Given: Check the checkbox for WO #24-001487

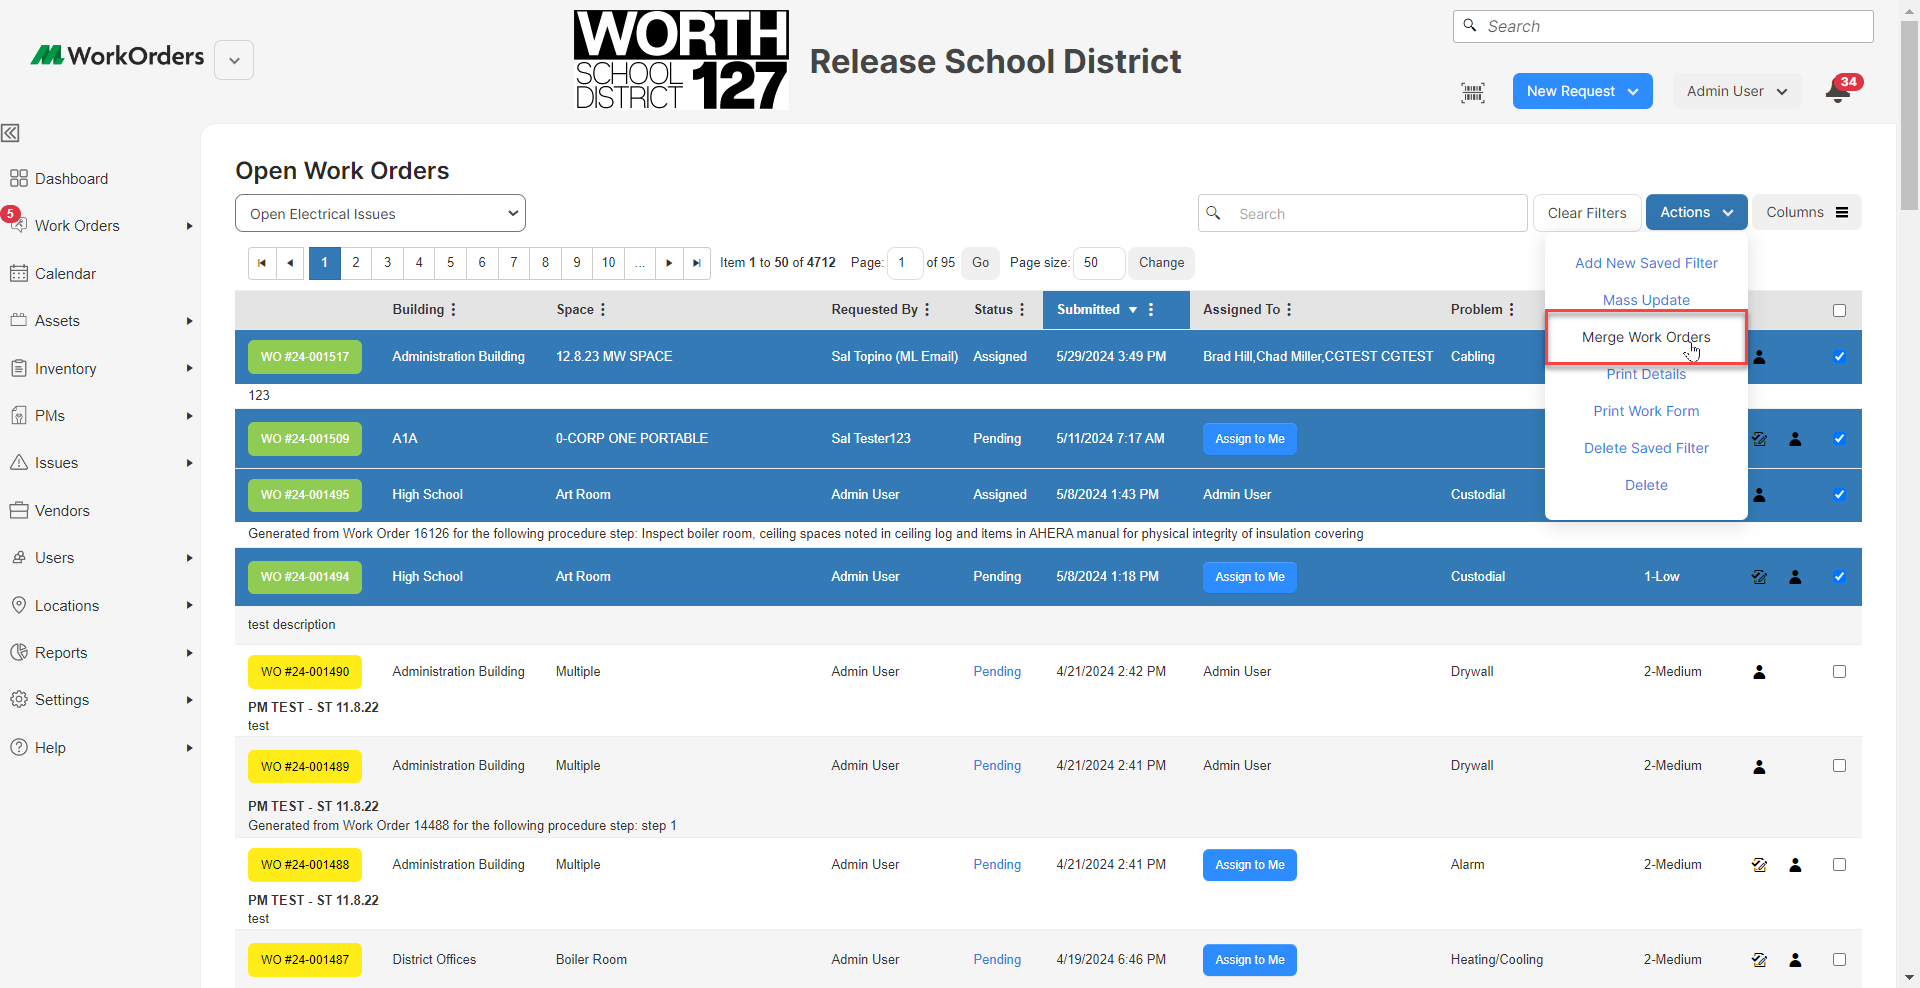Looking at the screenshot, I should coord(1839,960).
